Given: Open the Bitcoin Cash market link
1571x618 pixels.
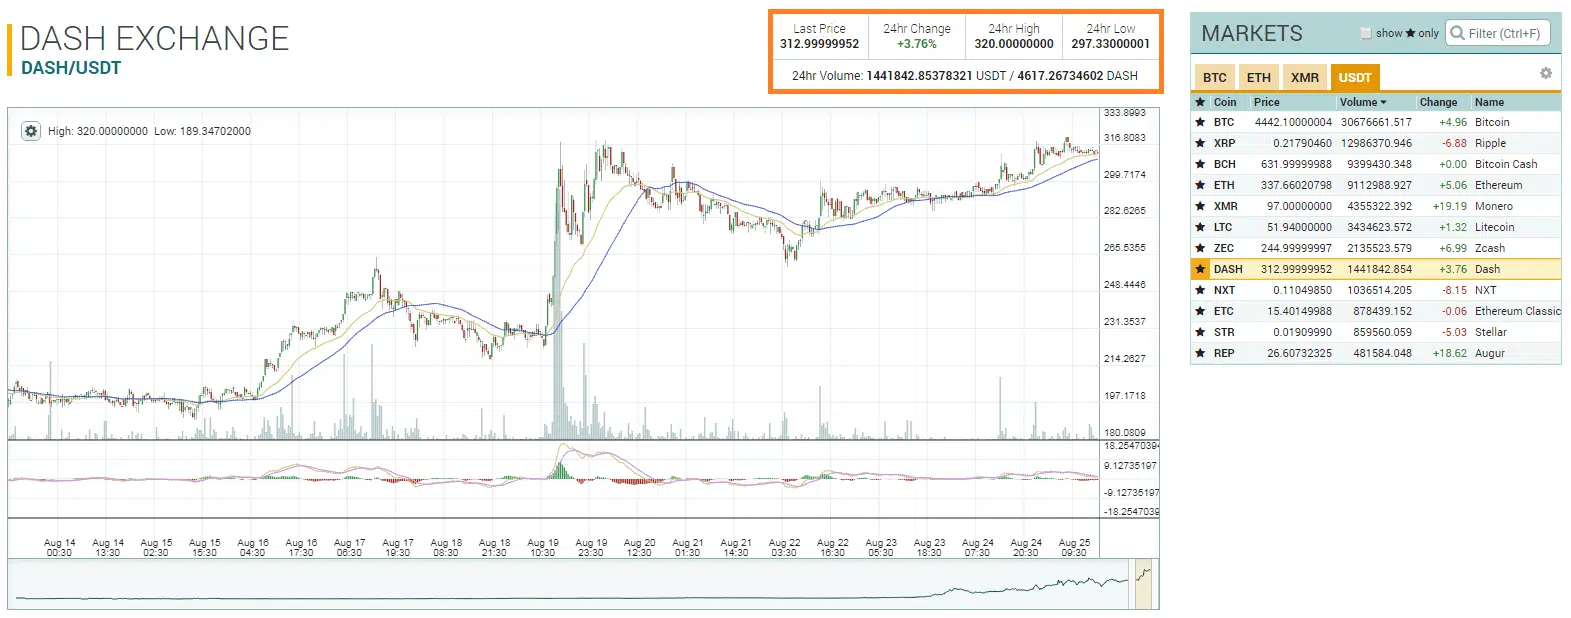Looking at the screenshot, I should (x=1506, y=164).
